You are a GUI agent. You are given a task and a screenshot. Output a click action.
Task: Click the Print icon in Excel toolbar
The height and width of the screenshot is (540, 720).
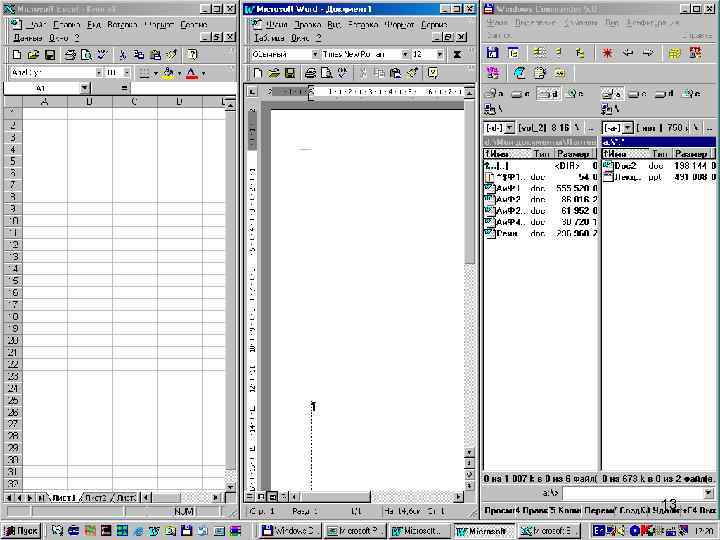(x=70, y=55)
